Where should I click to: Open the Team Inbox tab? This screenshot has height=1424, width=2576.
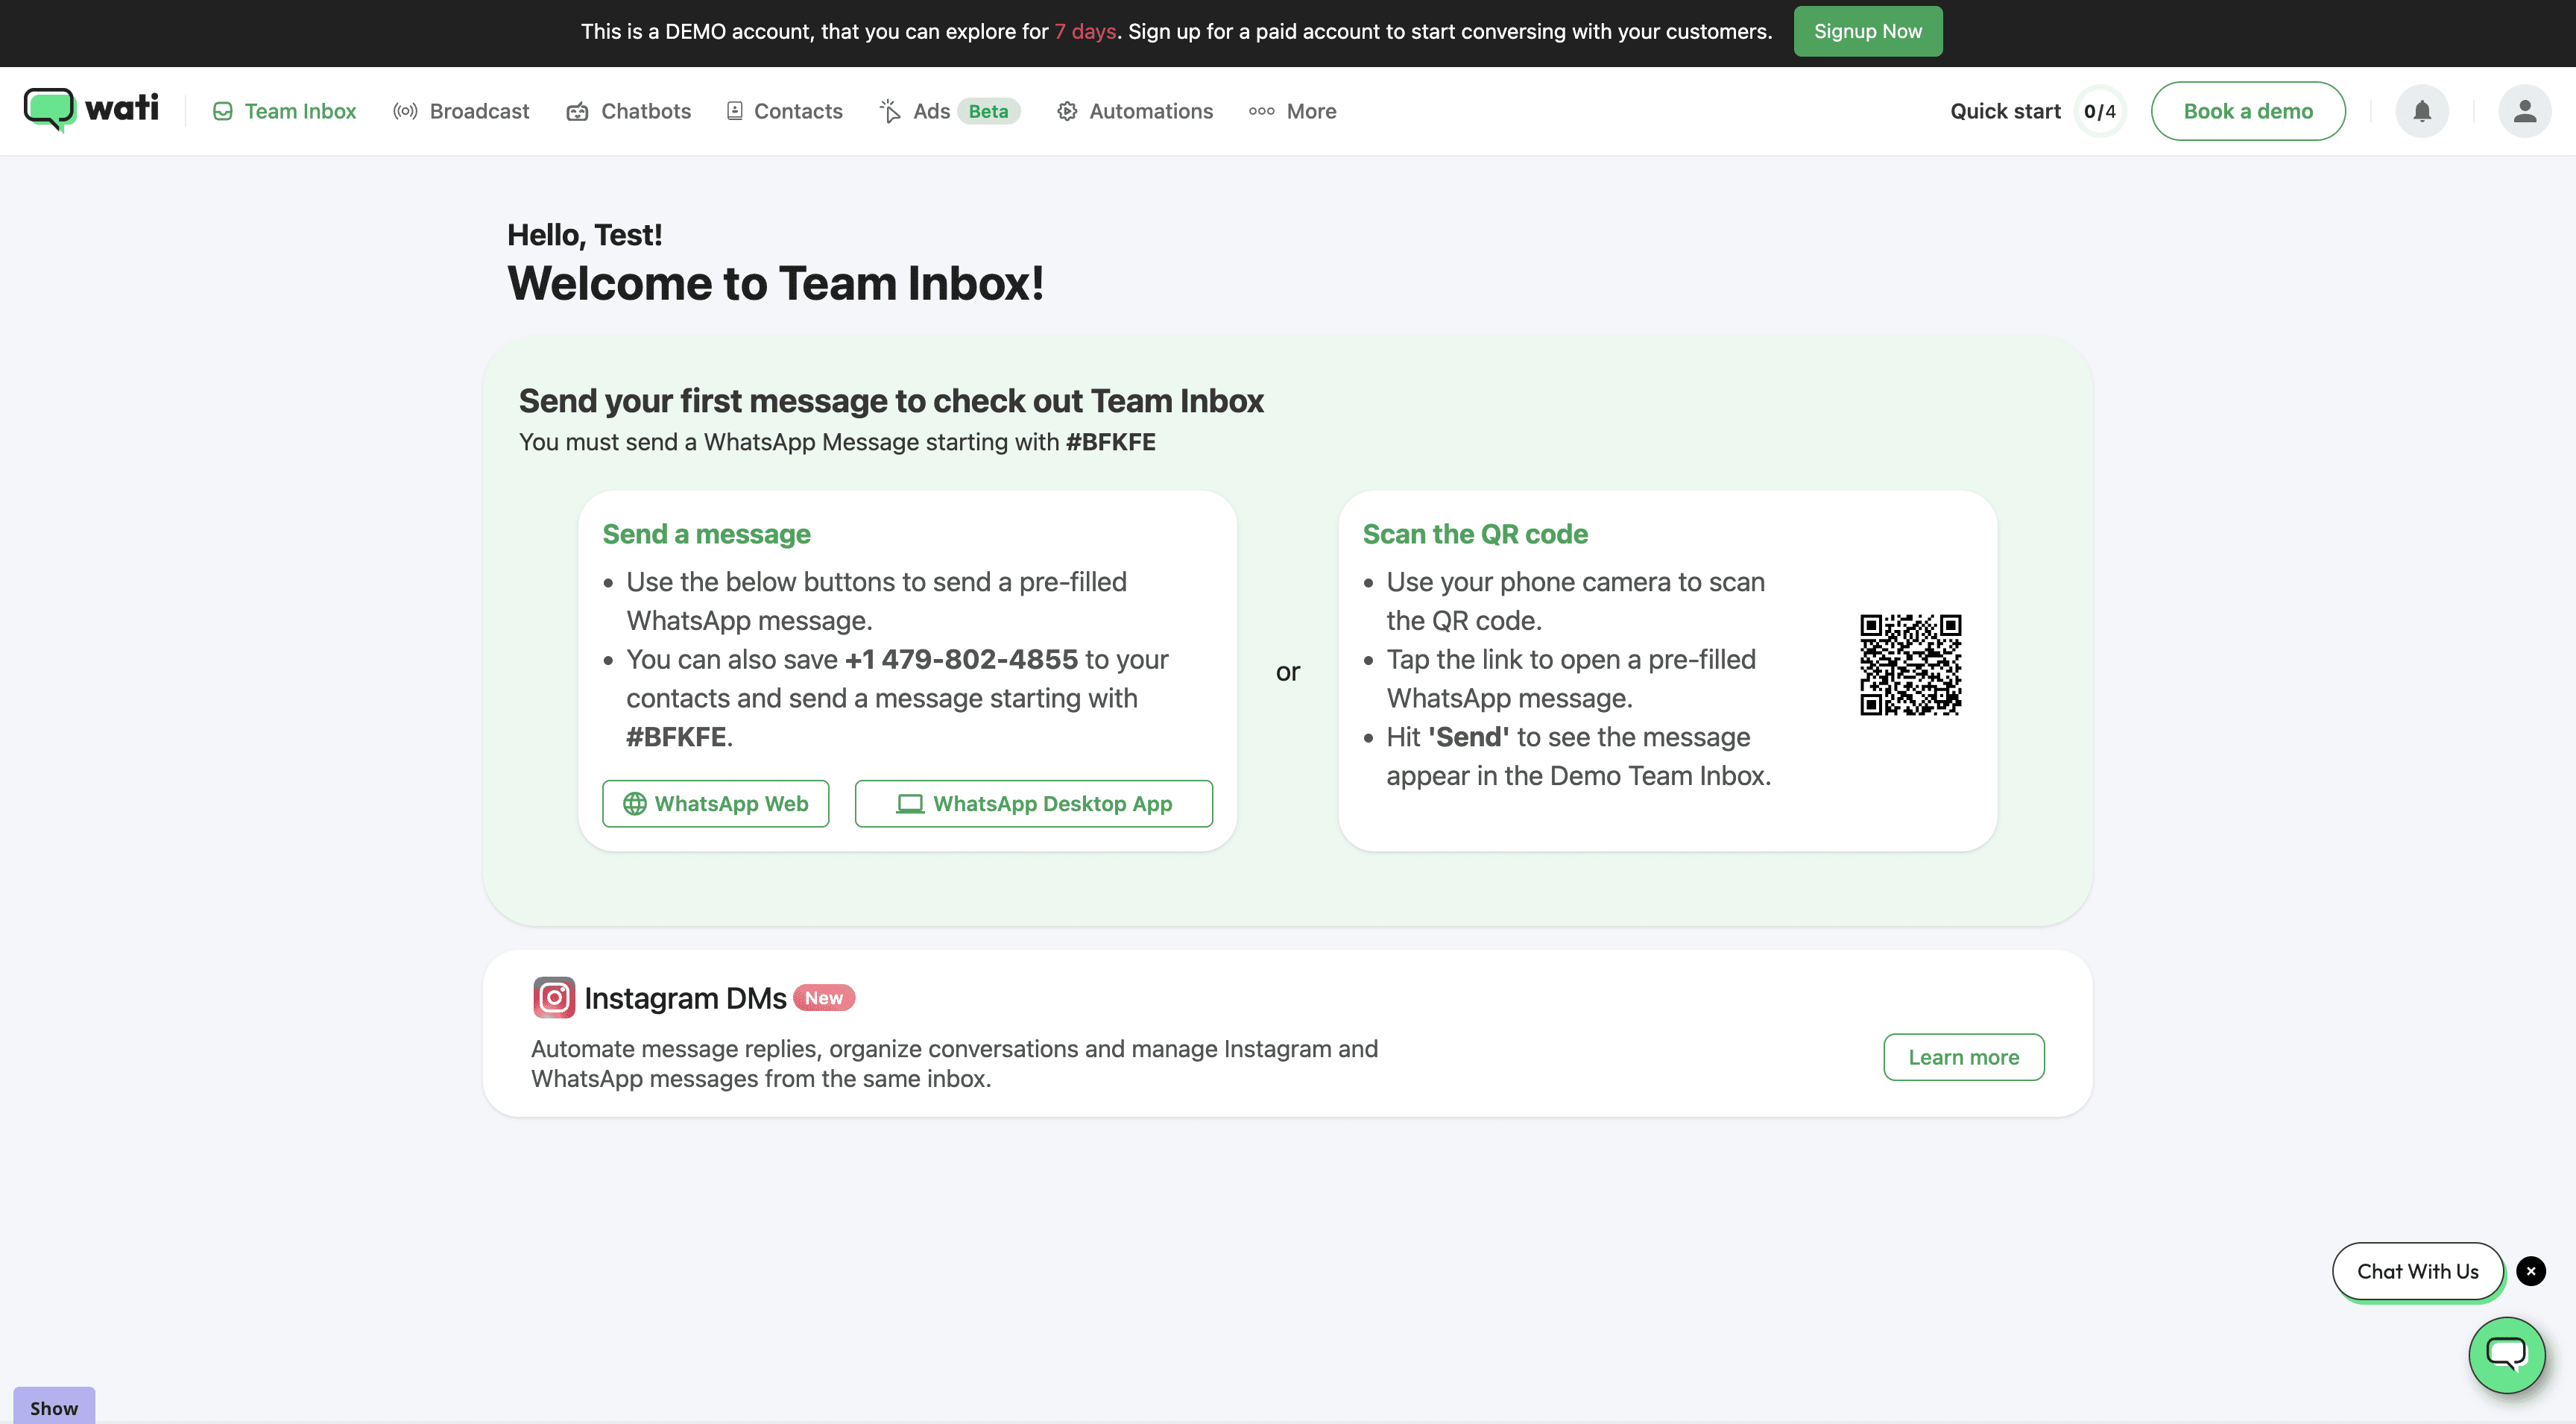tap(284, 111)
